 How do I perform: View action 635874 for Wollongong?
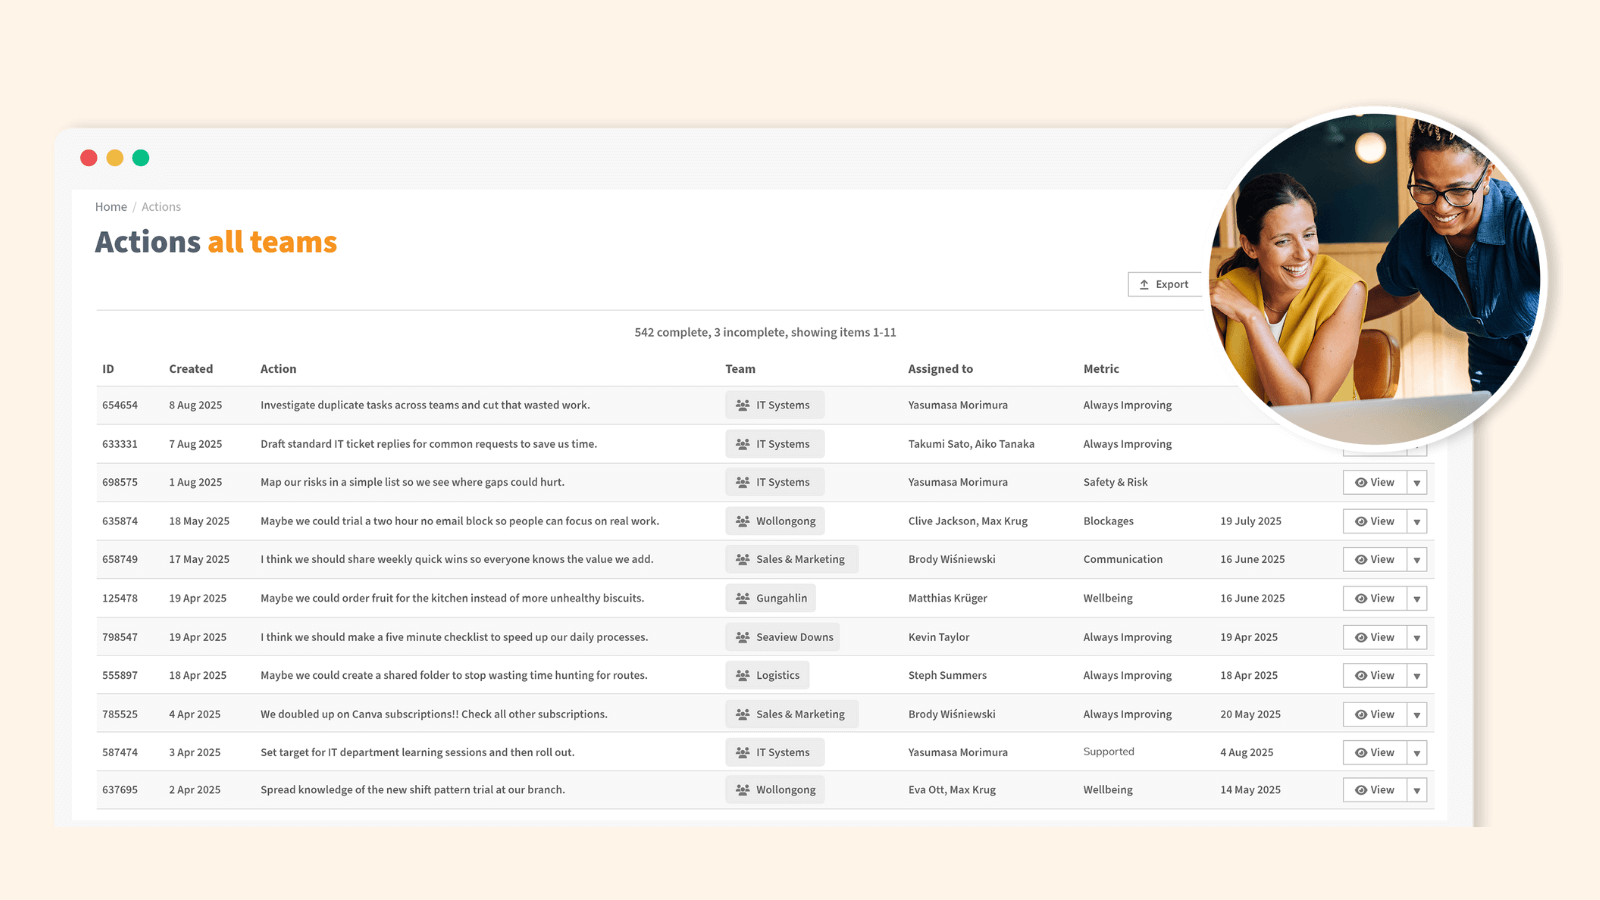click(x=1375, y=521)
